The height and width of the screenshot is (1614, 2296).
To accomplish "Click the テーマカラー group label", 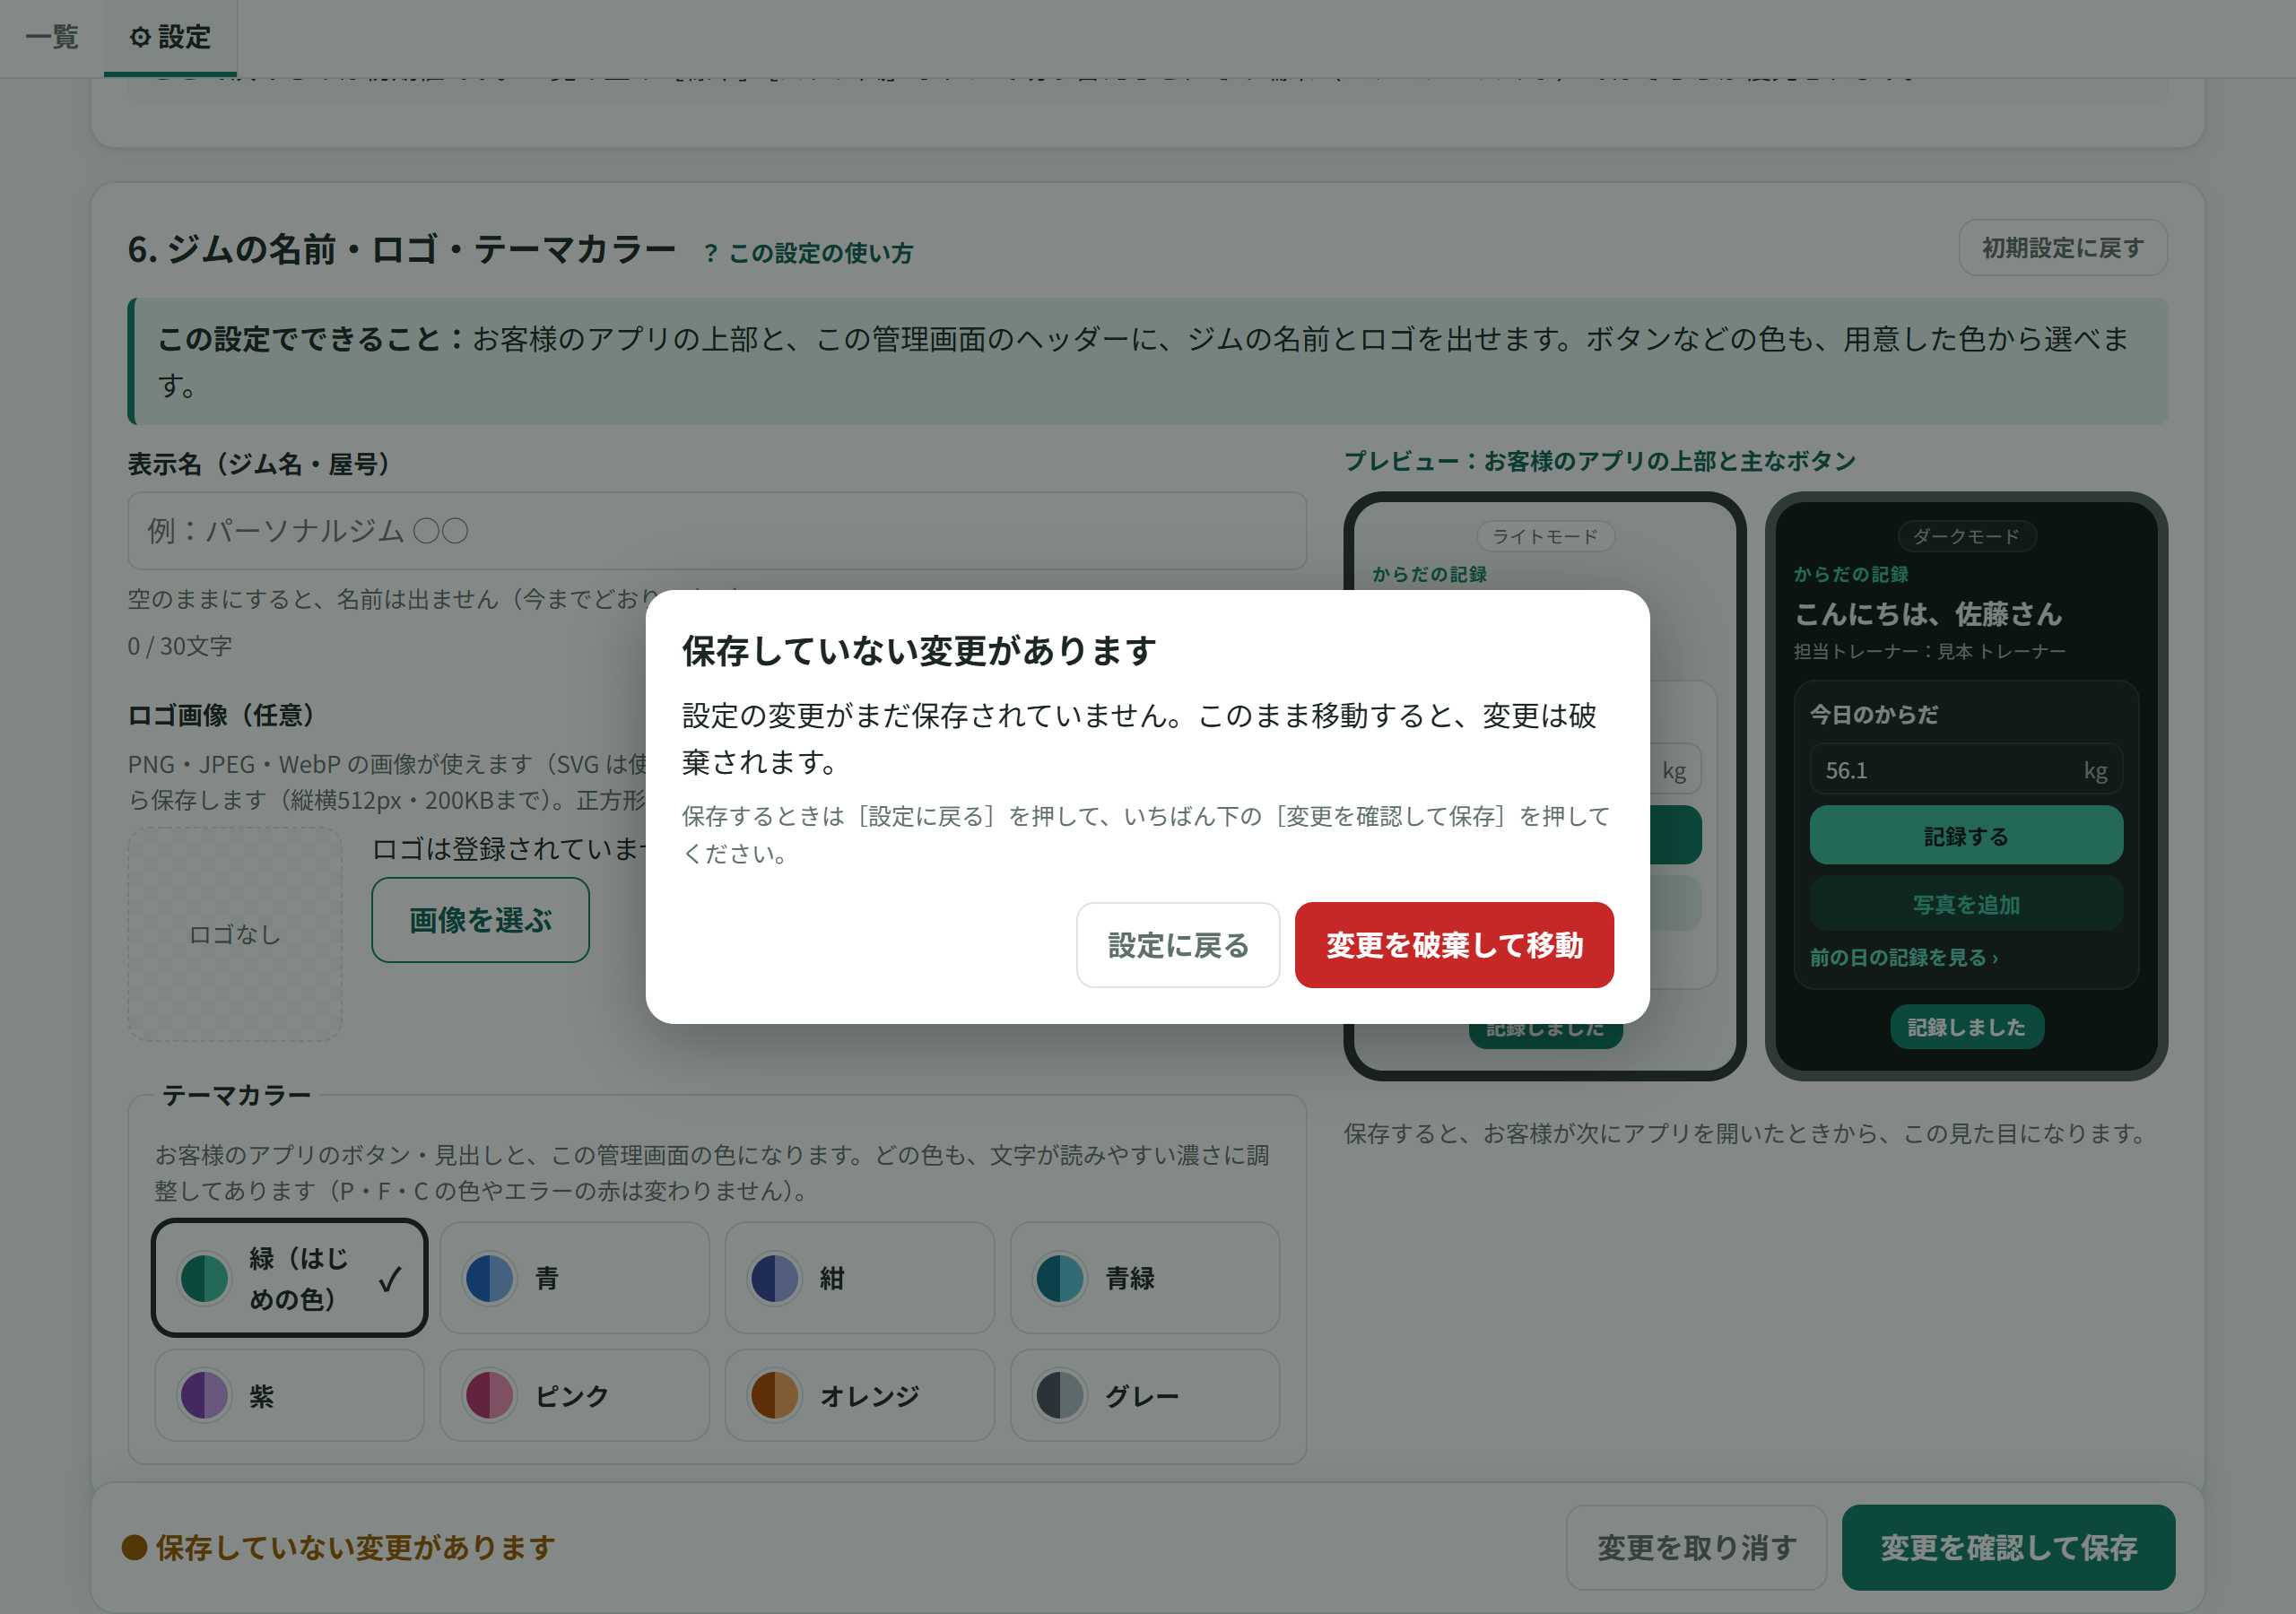I will pos(237,1095).
